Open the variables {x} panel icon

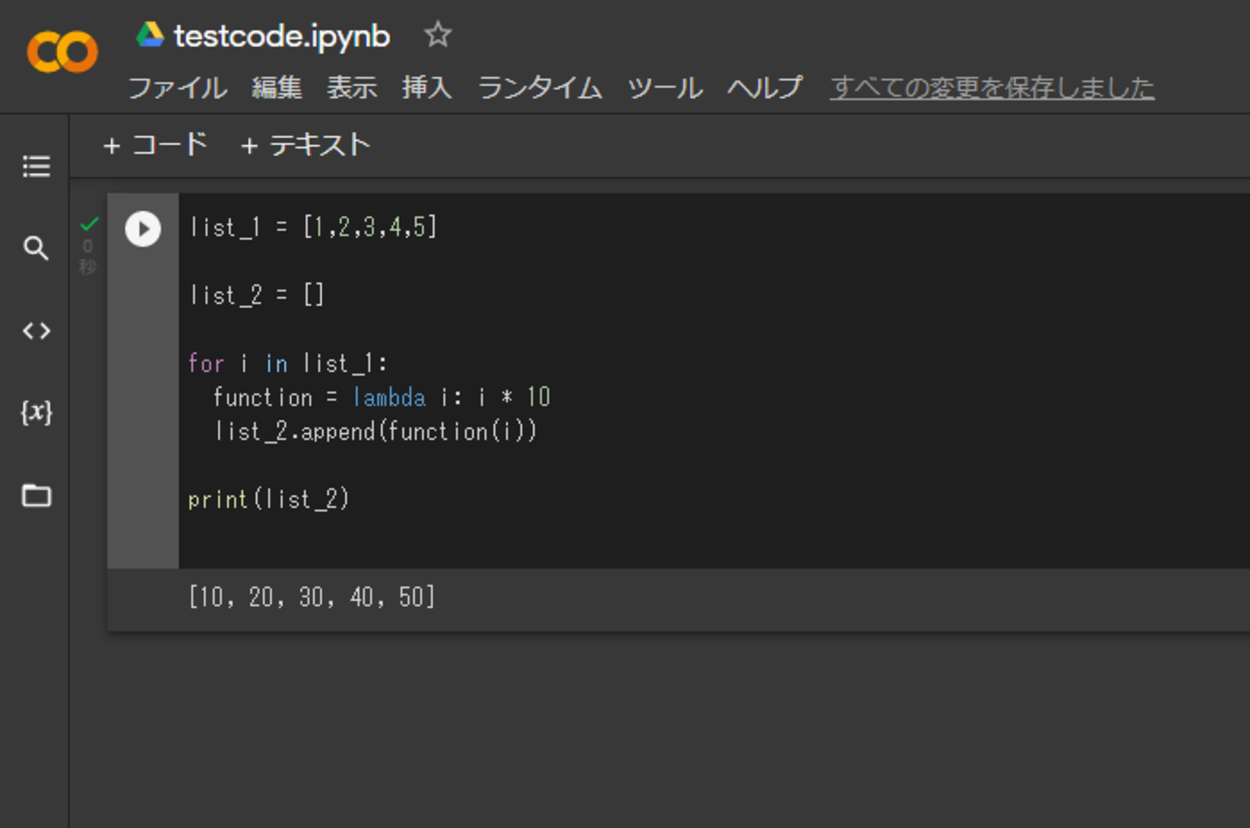(36, 412)
